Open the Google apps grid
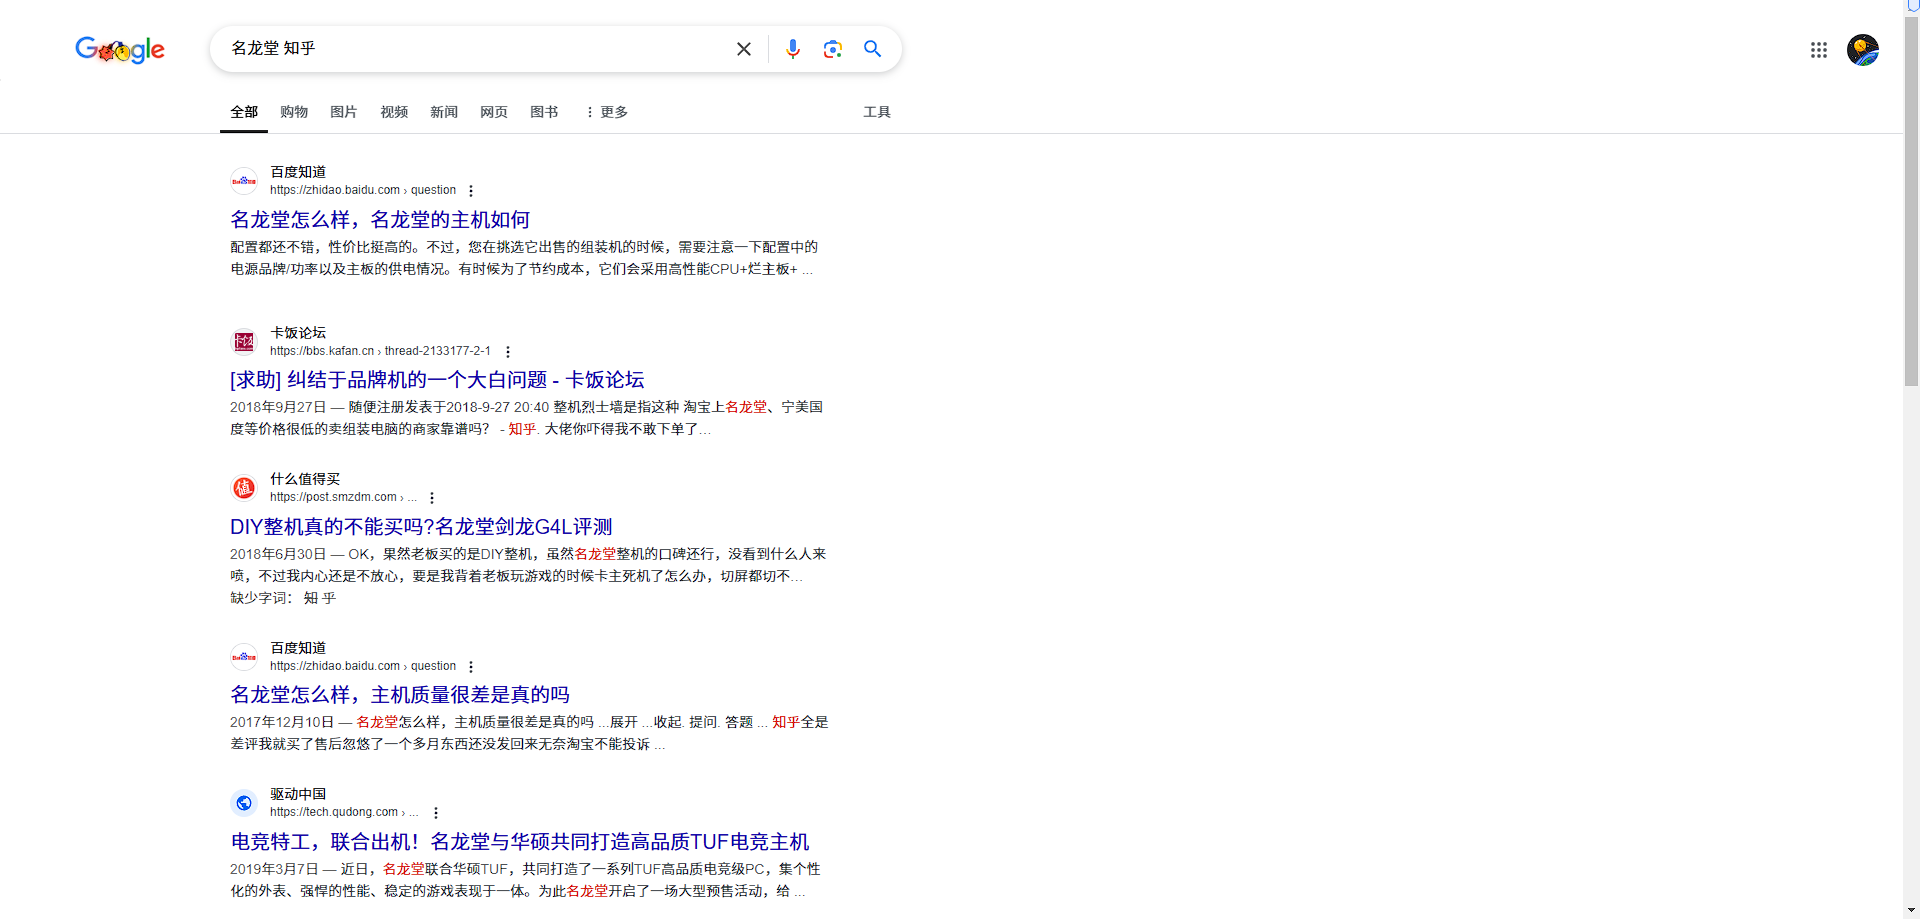Viewport: 1920px width, 919px height. point(1819,50)
